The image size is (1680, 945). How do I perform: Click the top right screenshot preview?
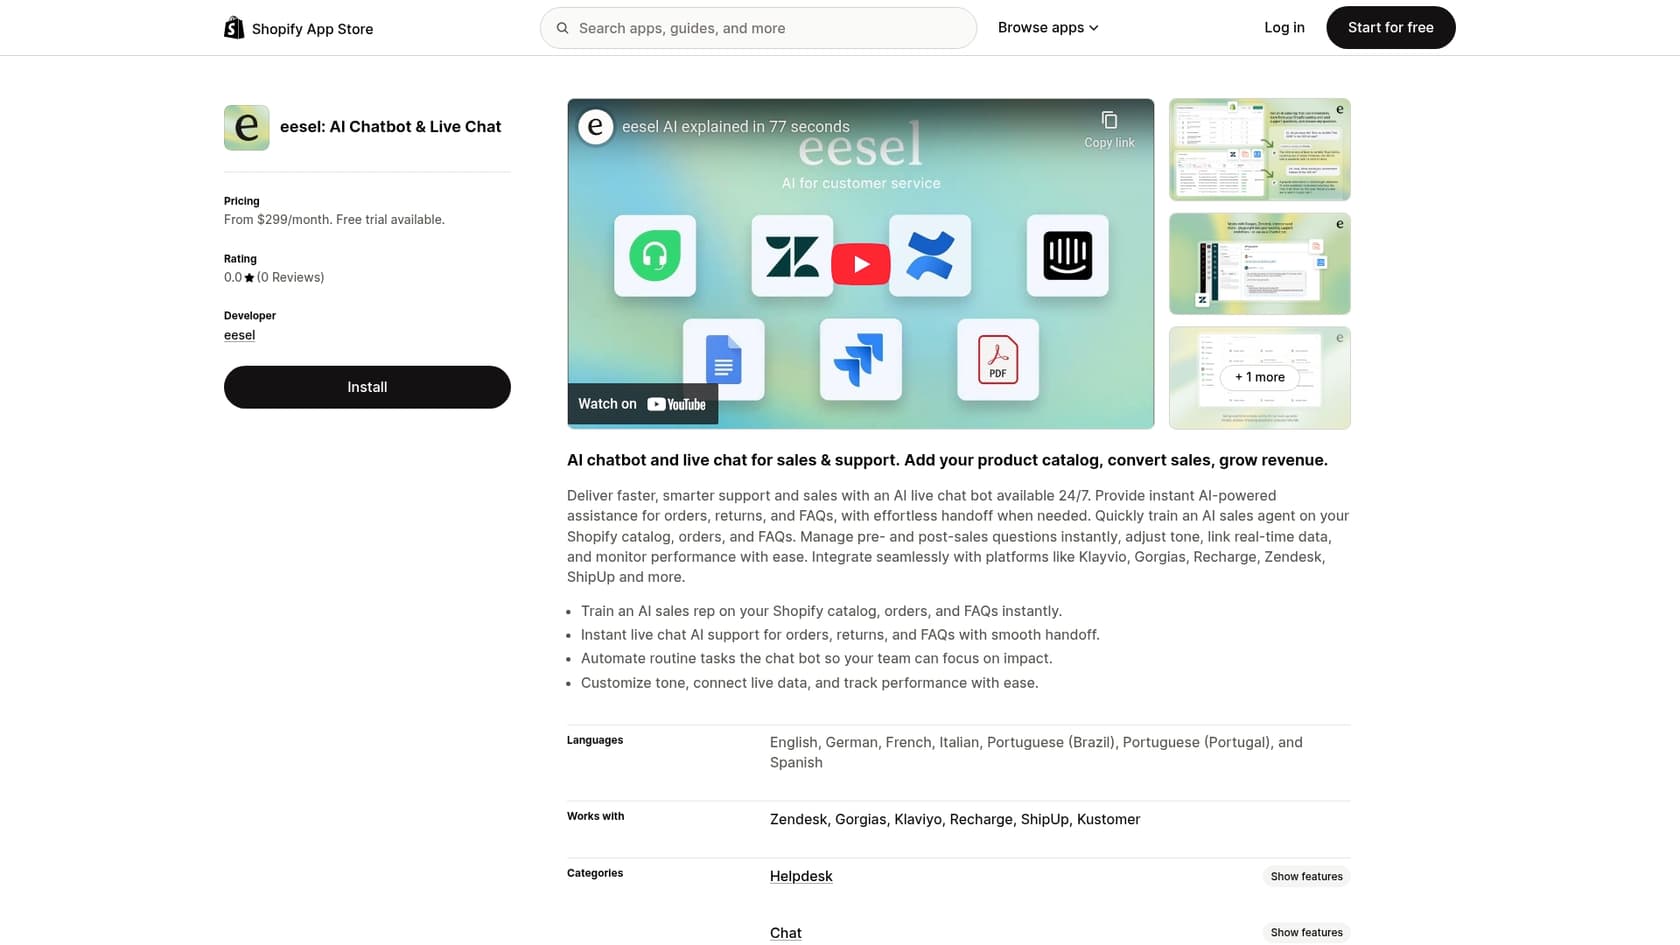1259,149
